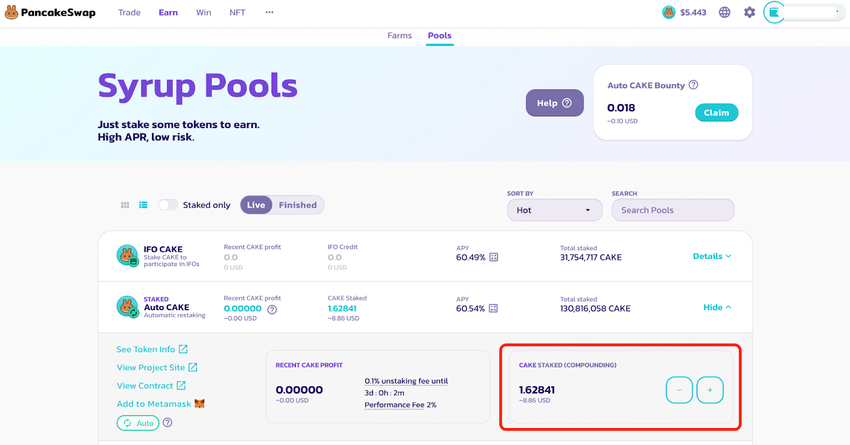Open See Token Info link
Screen dimensions: 850x445
pos(152,349)
